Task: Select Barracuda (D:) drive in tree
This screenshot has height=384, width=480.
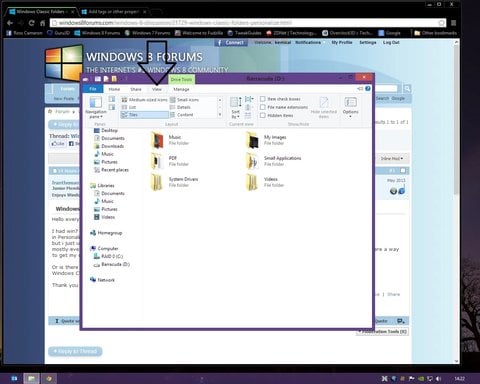Action: (x=112, y=264)
